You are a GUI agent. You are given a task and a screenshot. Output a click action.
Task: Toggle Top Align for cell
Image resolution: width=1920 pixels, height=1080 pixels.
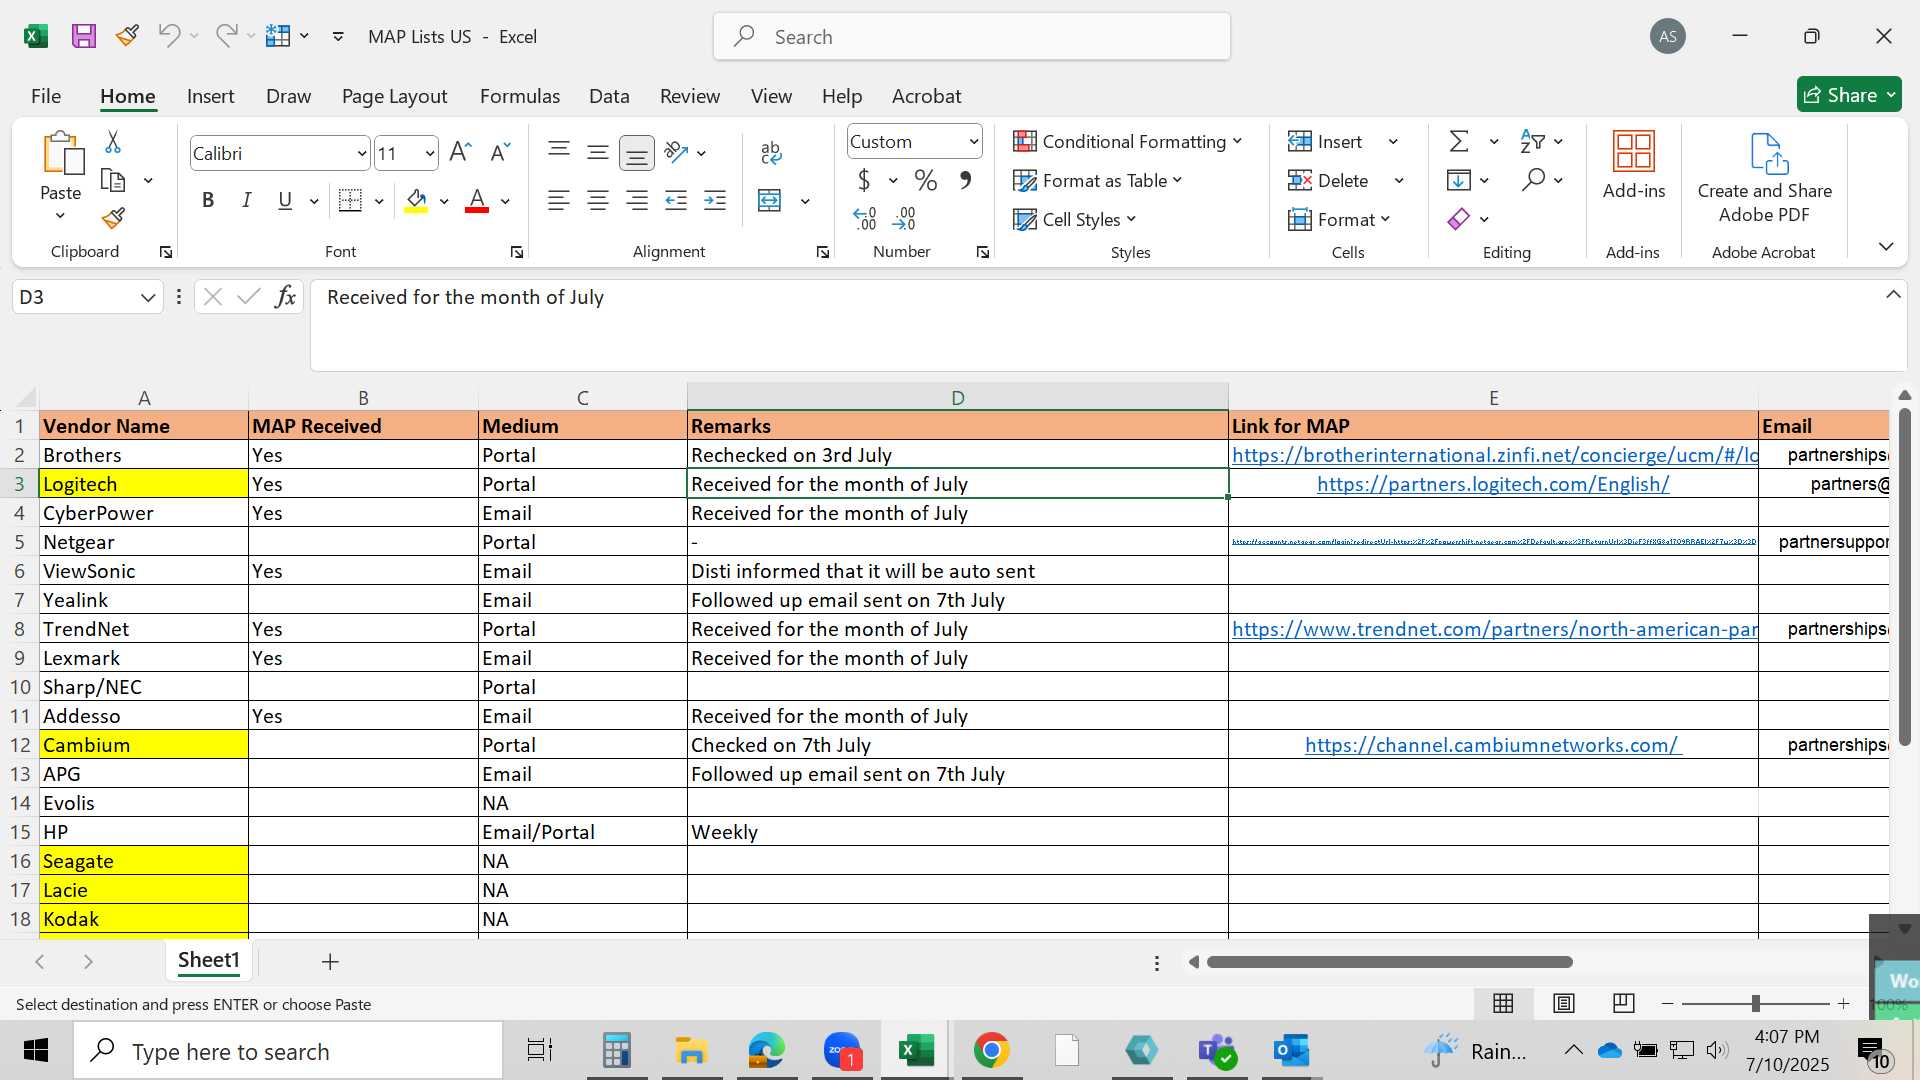pyautogui.click(x=559, y=152)
